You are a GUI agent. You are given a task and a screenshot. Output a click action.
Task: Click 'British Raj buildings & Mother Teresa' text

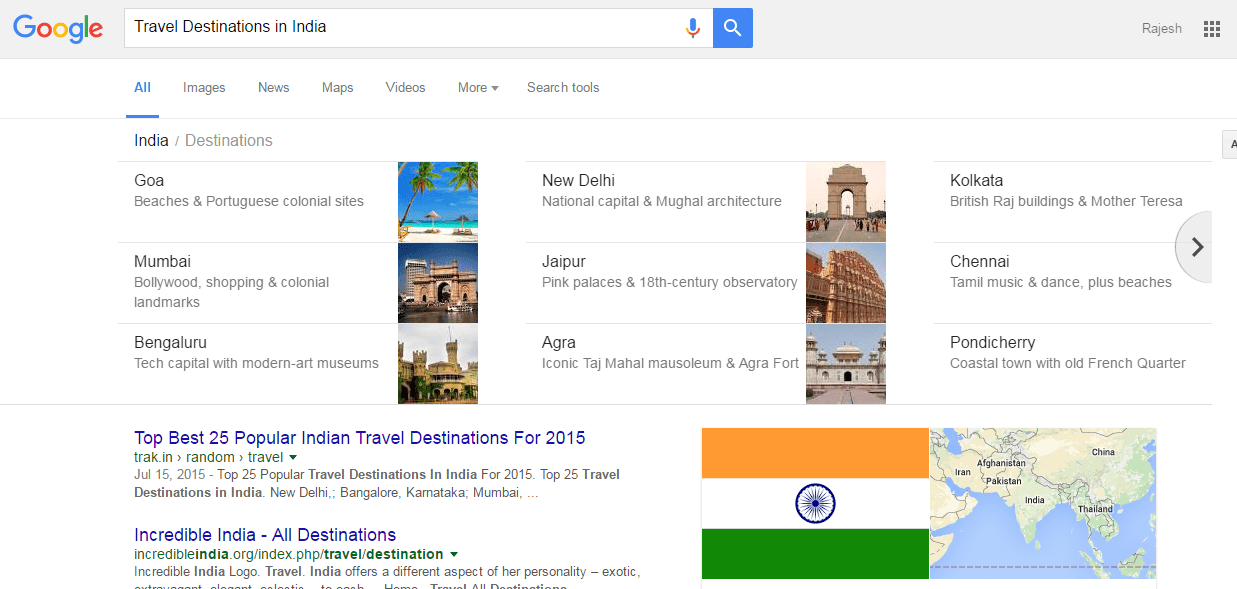(1066, 201)
